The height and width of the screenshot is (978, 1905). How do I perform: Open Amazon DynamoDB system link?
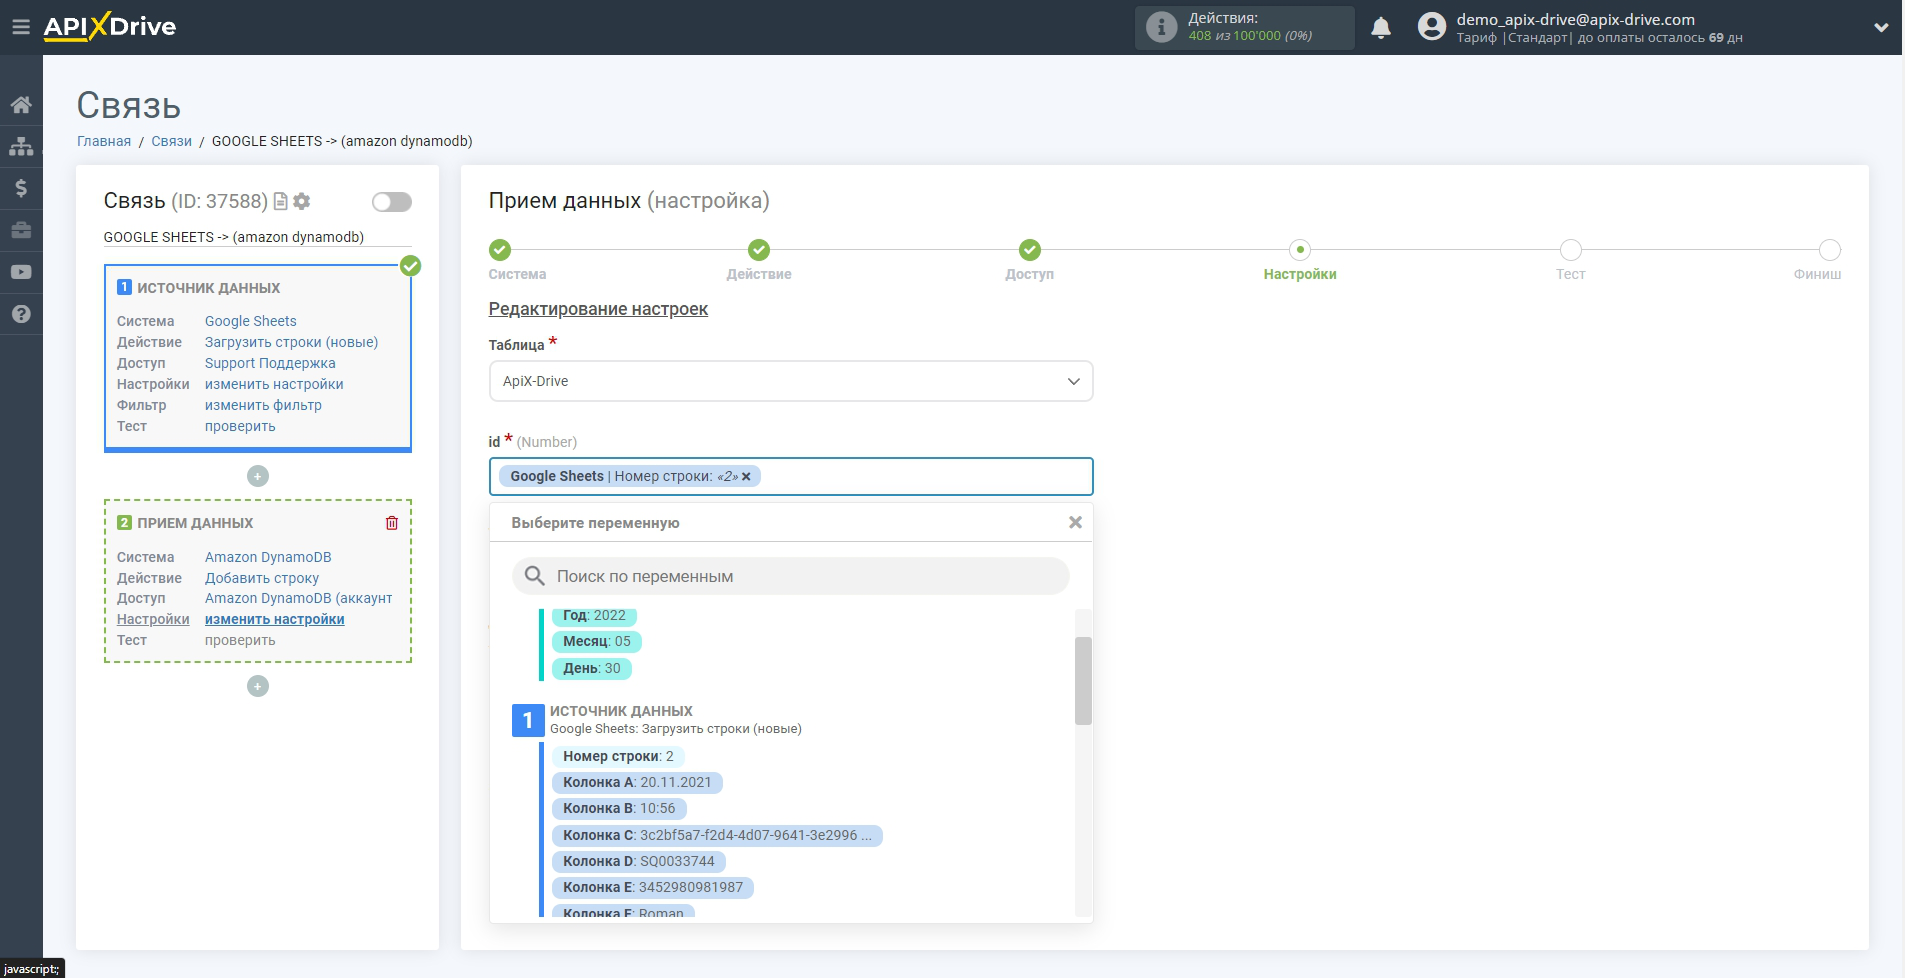[x=268, y=557]
